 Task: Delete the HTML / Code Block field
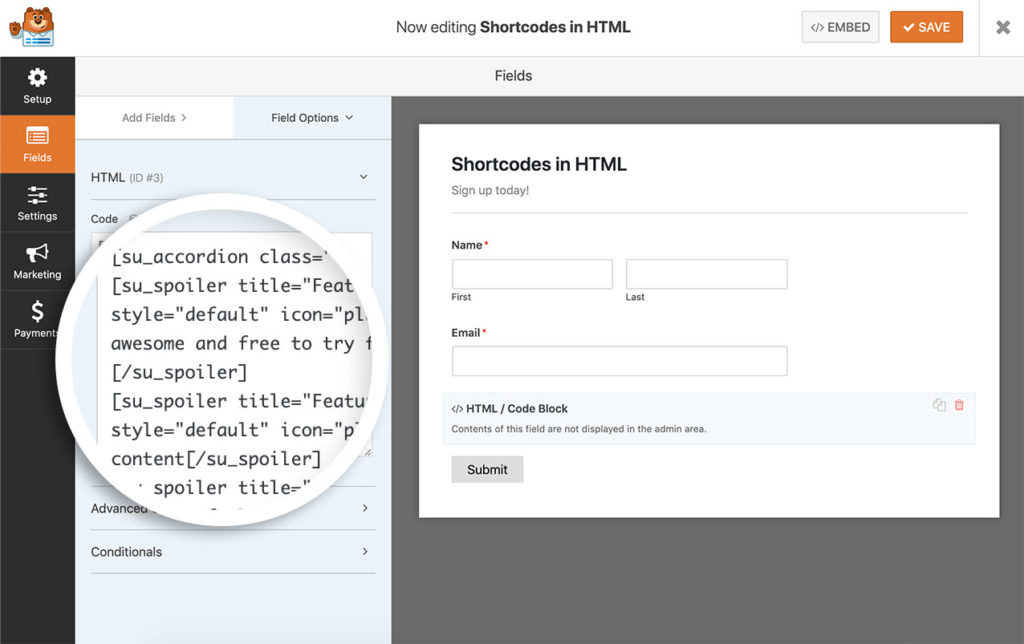pos(959,404)
